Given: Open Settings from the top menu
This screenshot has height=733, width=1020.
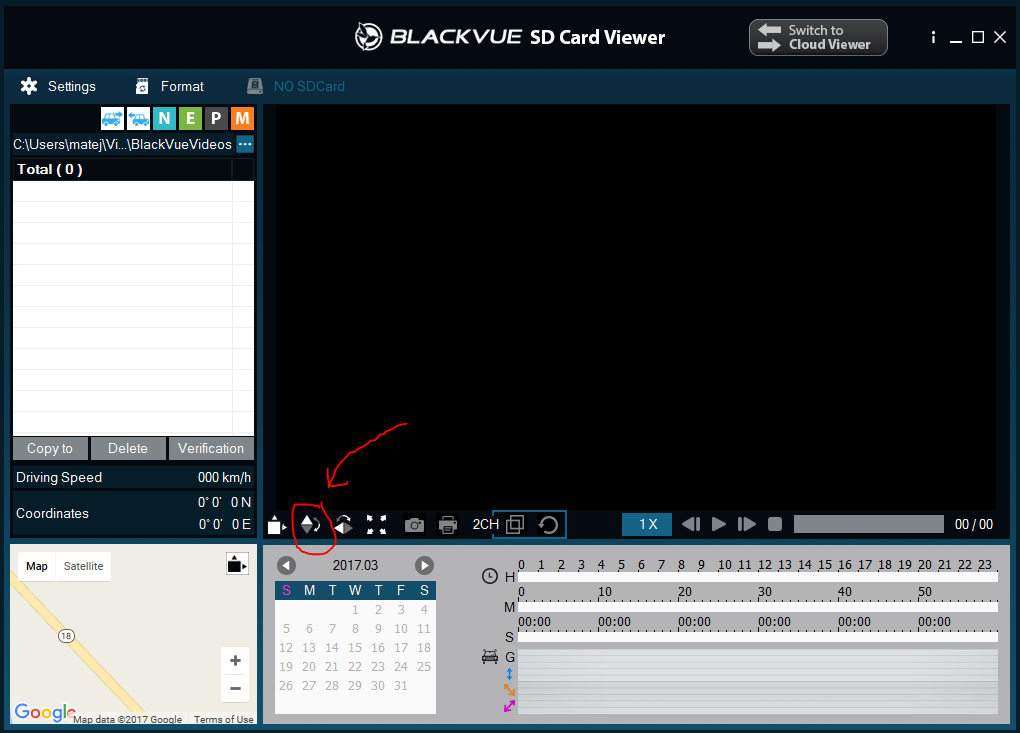Looking at the screenshot, I should pyautogui.click(x=59, y=87).
